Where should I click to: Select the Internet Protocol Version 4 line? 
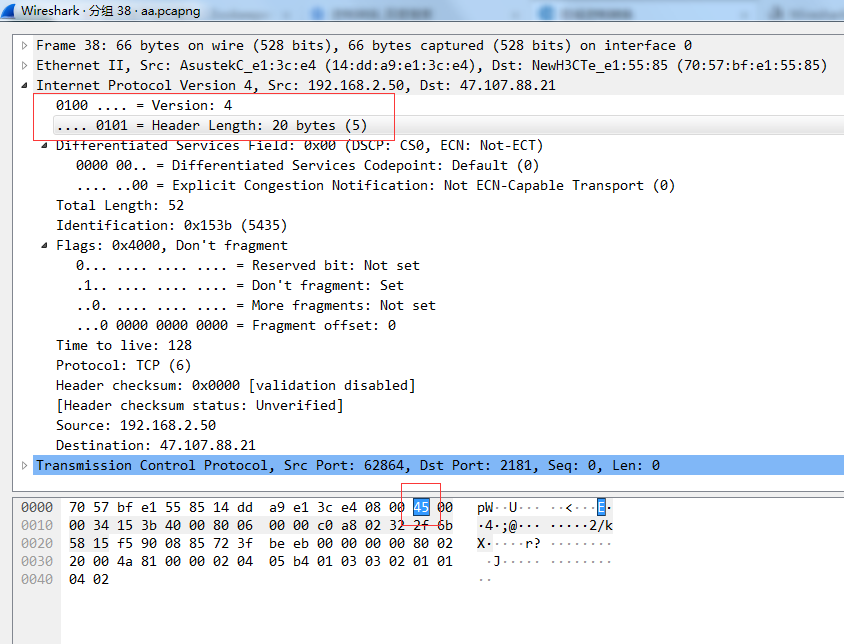(x=296, y=86)
